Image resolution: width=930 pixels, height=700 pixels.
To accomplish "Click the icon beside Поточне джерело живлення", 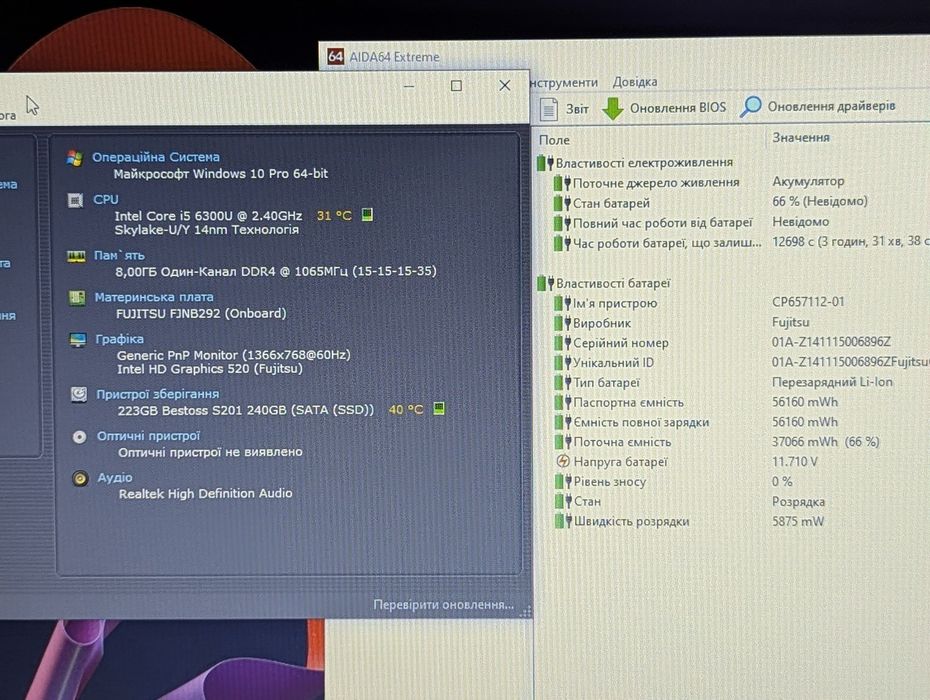I will [562, 183].
